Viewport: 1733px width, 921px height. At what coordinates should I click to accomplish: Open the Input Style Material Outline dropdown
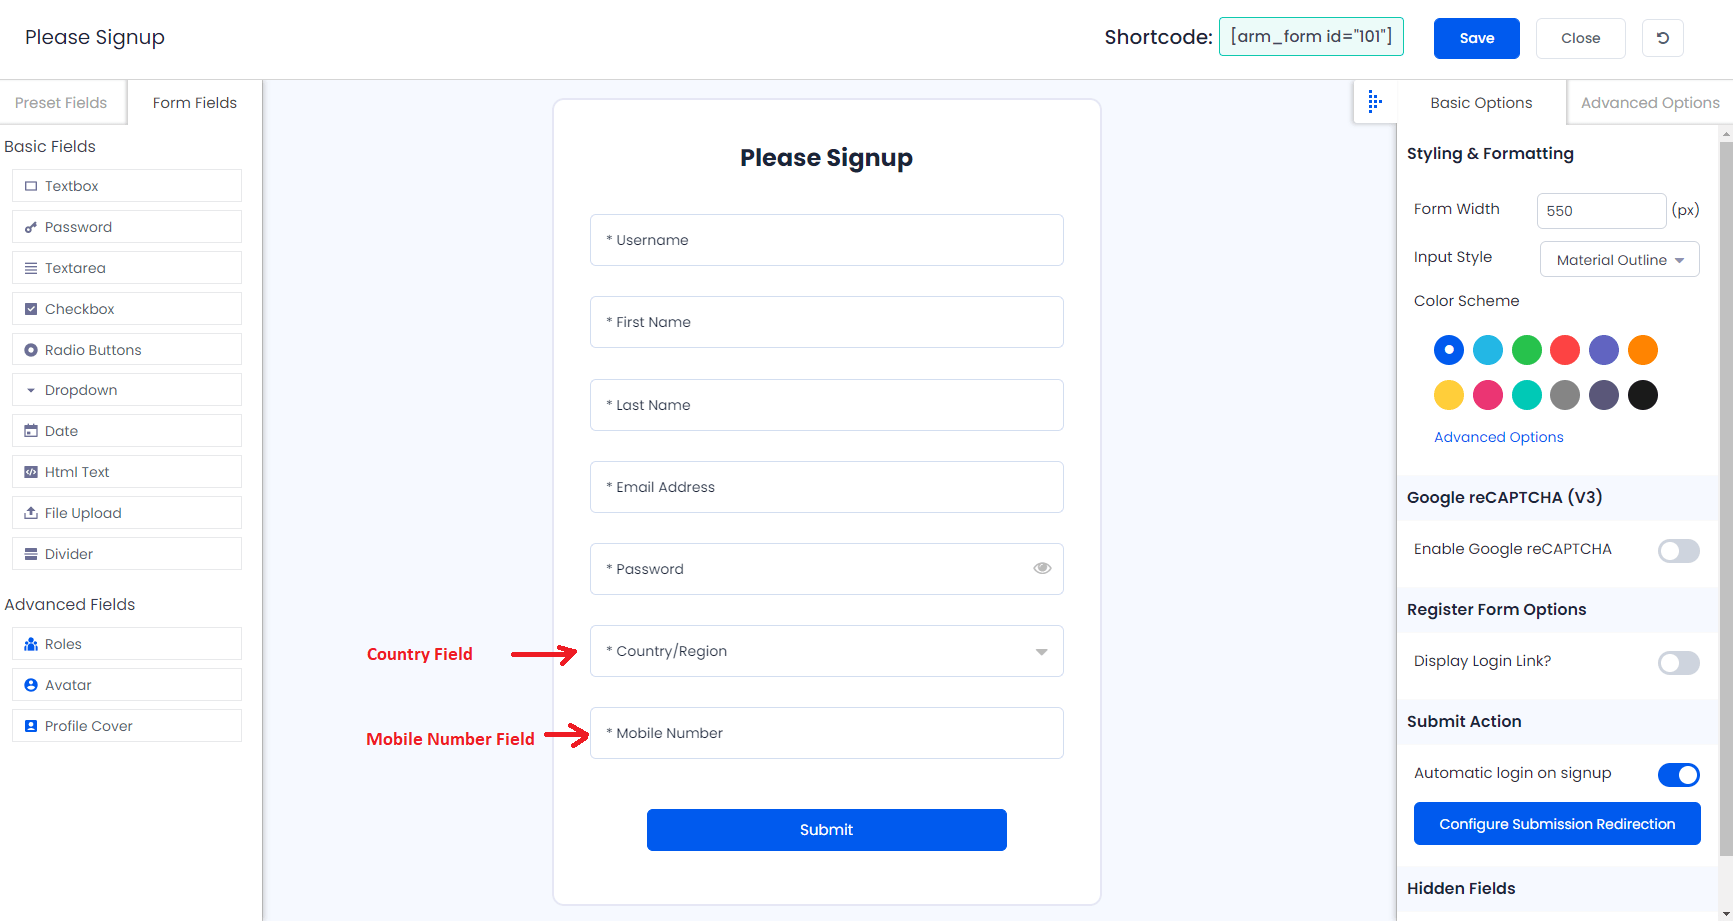click(x=1619, y=260)
